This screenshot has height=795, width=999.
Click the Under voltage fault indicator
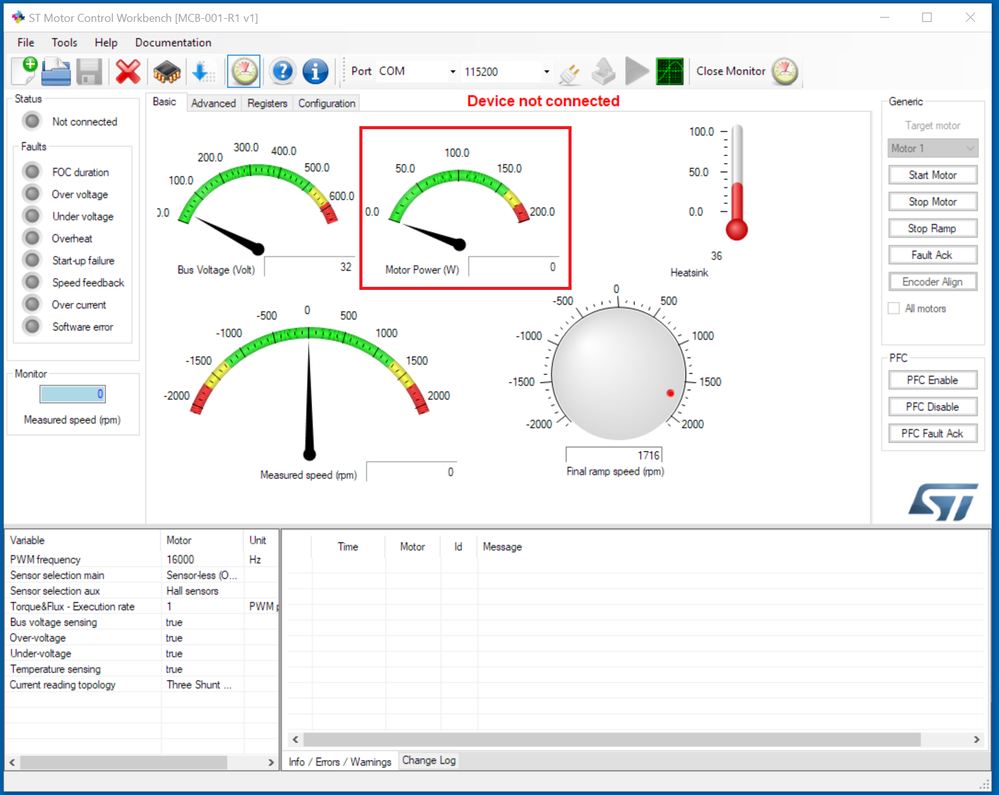pos(31,216)
